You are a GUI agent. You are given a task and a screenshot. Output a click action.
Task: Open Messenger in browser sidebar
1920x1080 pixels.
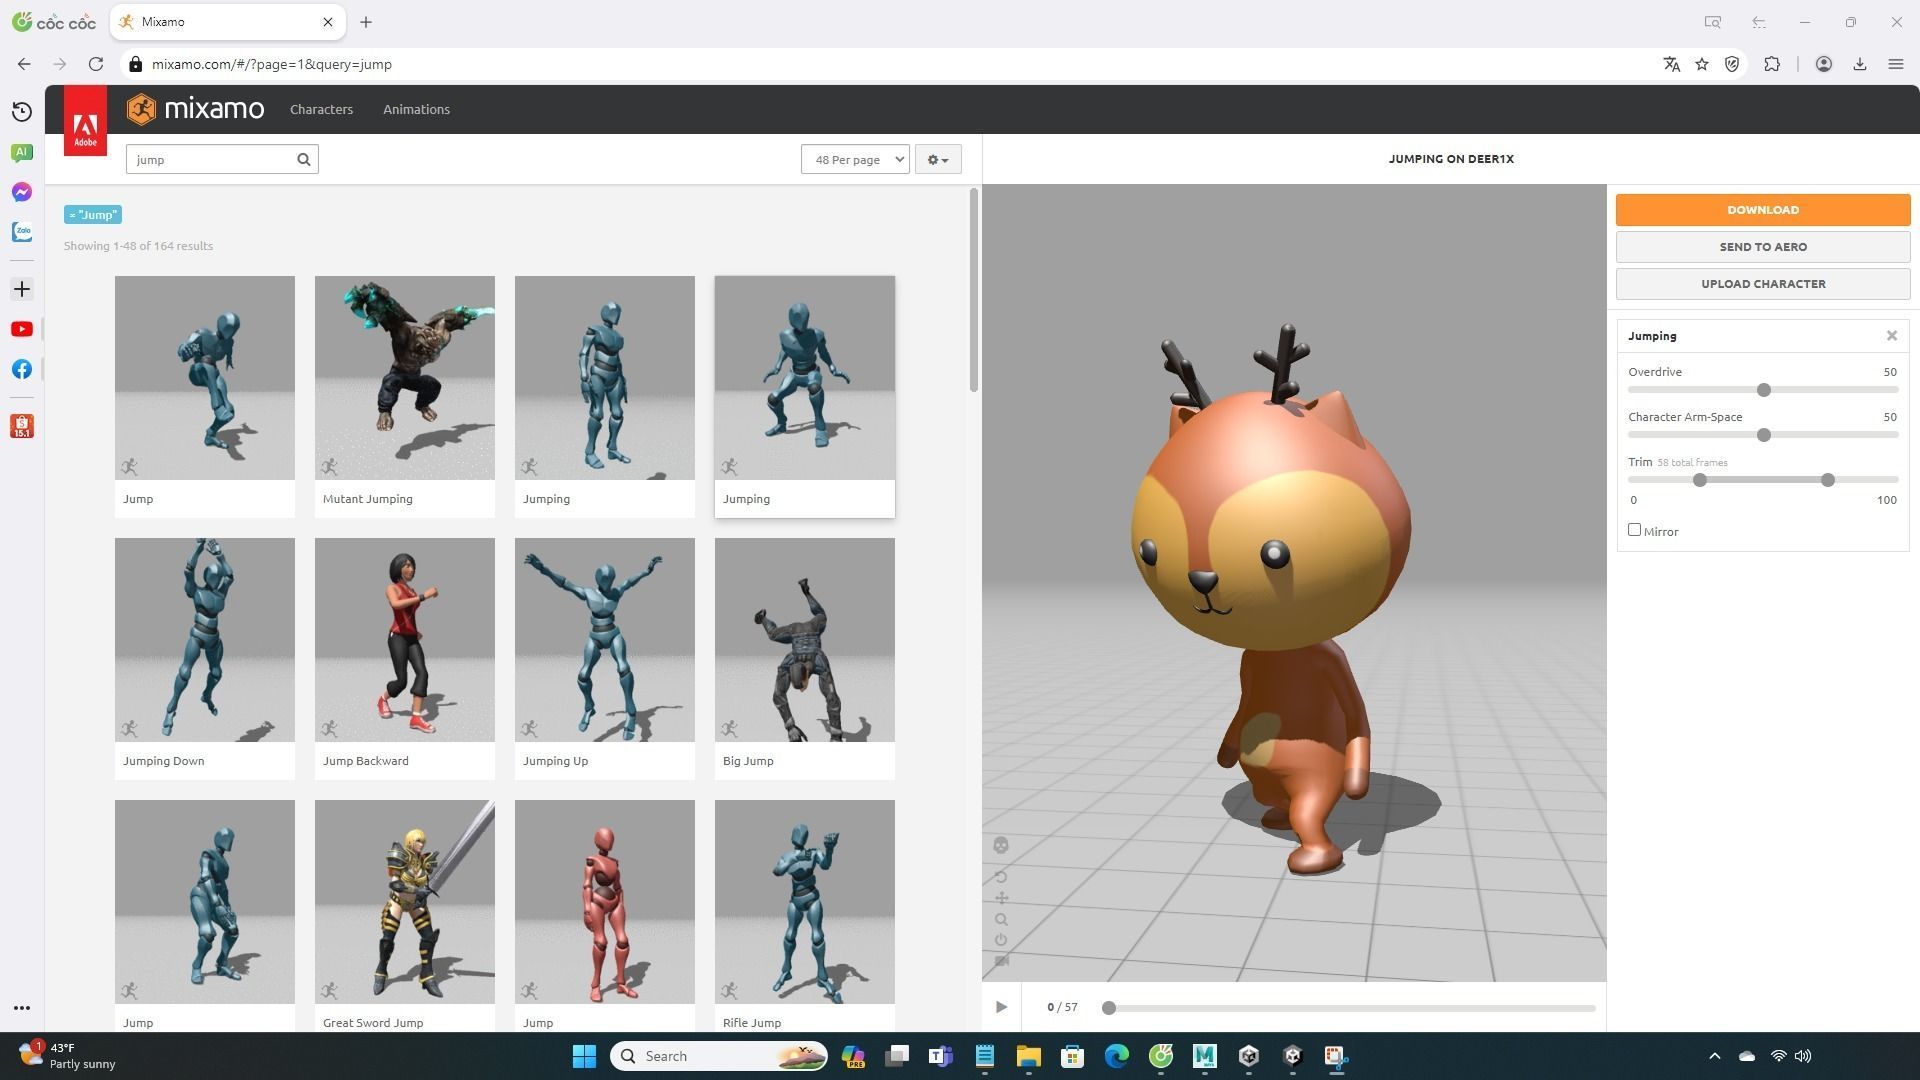pos(22,192)
